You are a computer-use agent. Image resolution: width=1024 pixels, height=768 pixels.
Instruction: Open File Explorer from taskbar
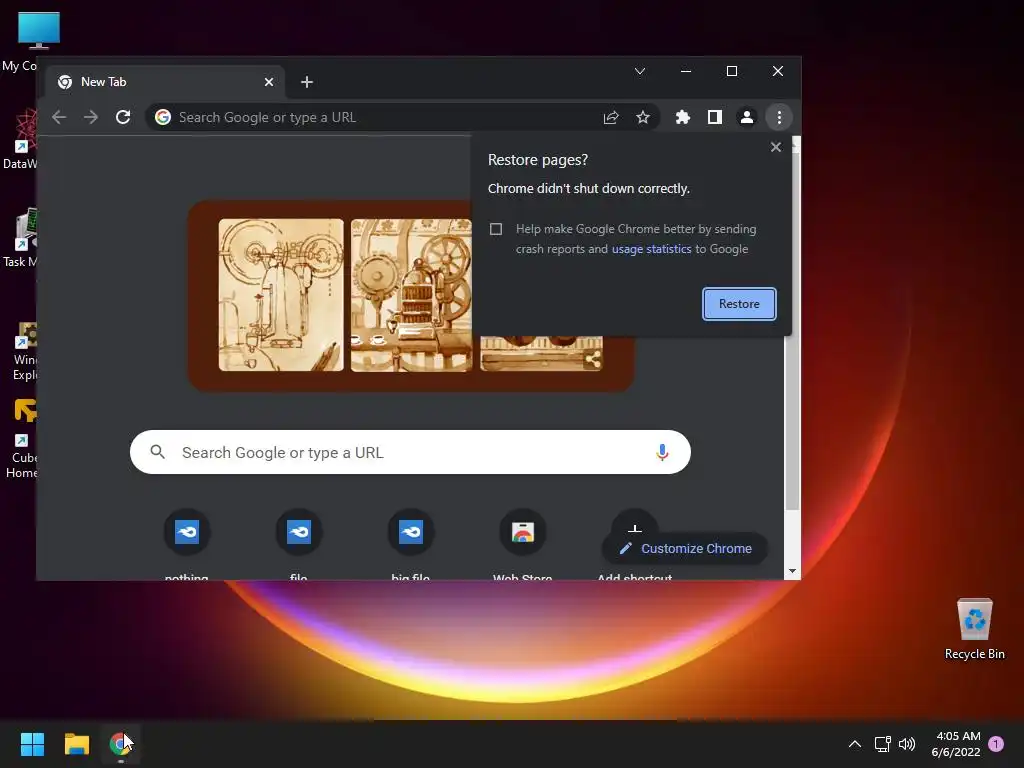pos(76,744)
